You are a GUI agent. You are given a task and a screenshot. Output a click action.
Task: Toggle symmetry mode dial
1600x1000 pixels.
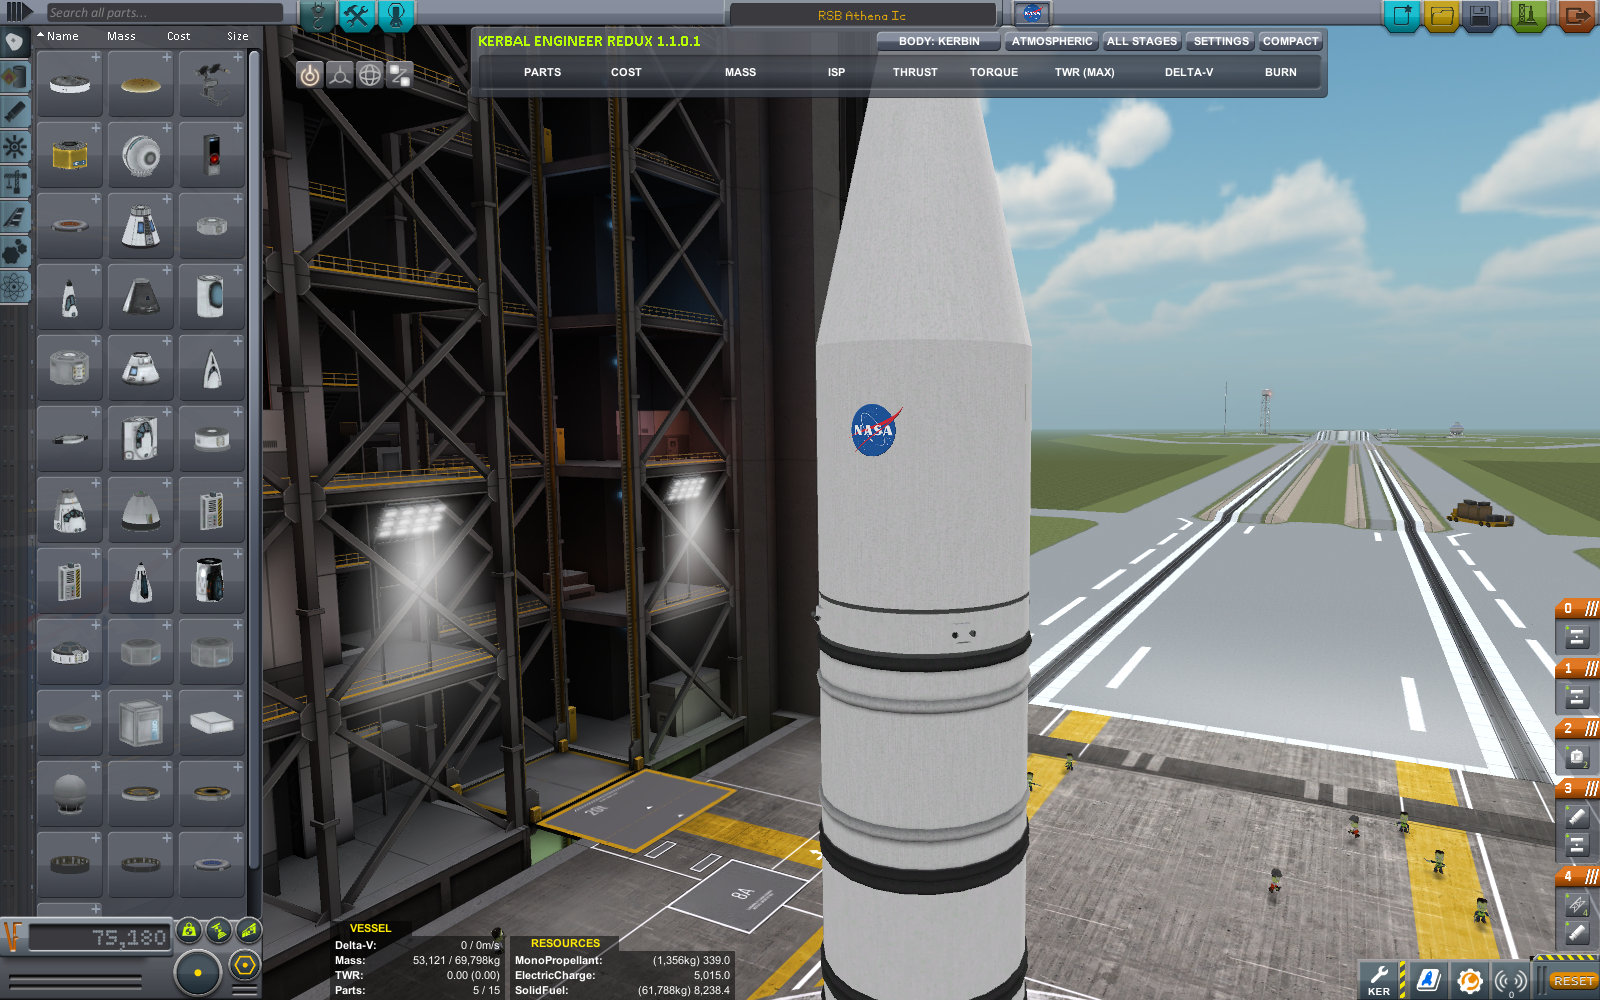(x=197, y=972)
